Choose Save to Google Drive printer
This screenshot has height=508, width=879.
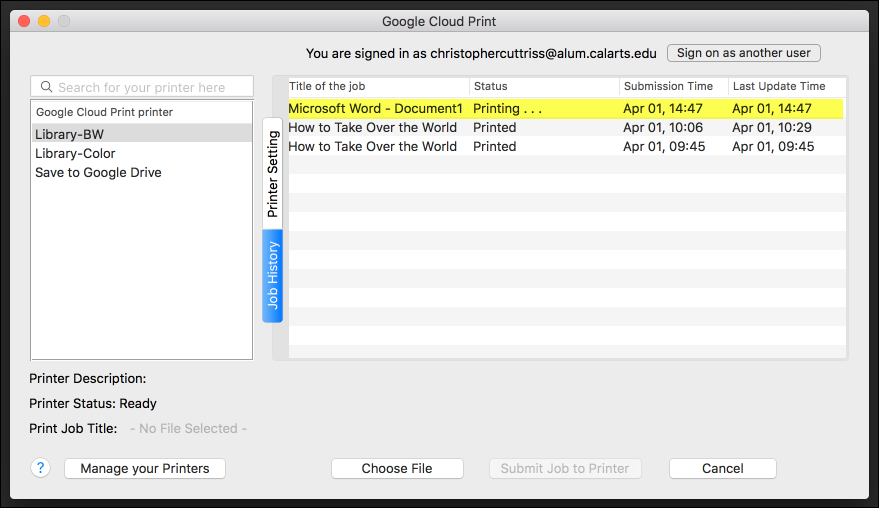[141, 172]
